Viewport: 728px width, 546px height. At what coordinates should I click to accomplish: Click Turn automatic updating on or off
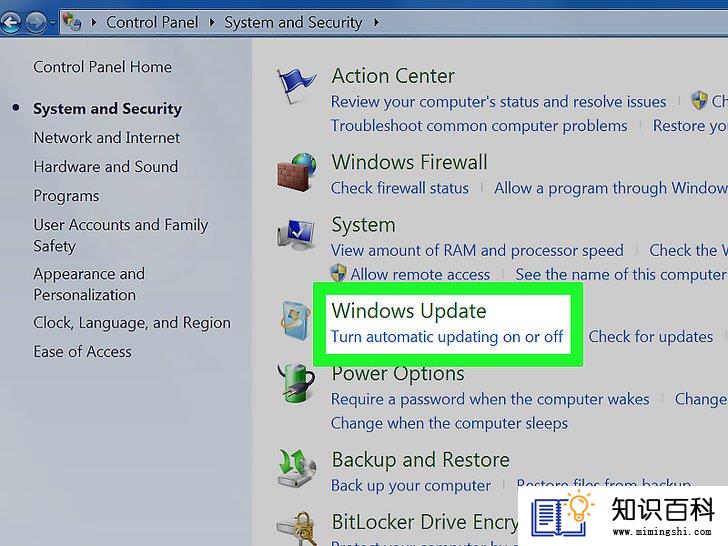pos(447,337)
